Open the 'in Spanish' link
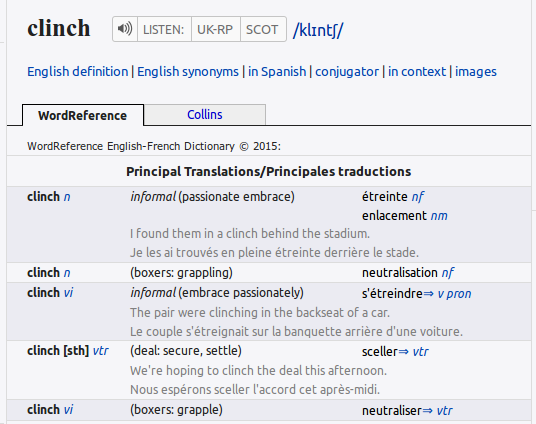536x424 pixels. pos(277,72)
